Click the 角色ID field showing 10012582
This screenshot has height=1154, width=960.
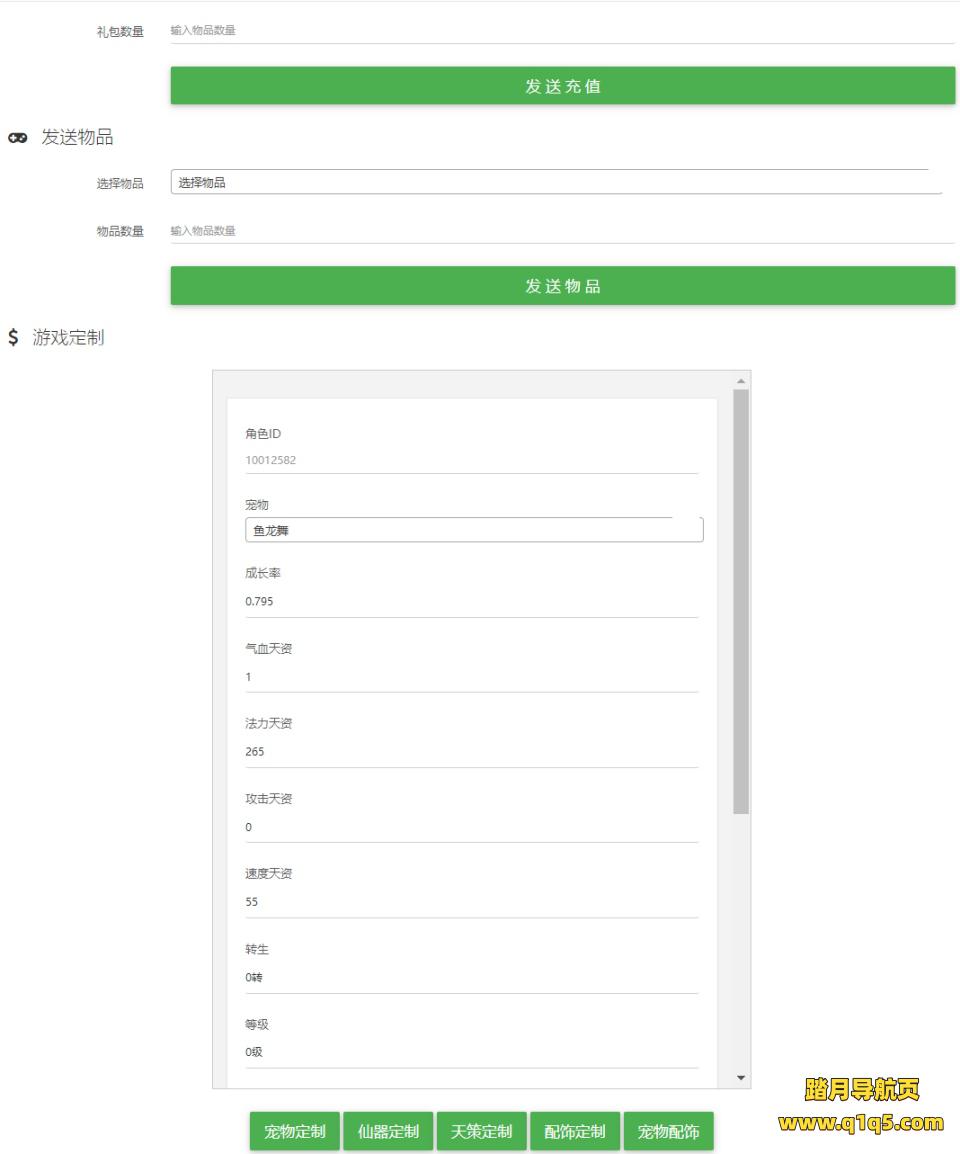471,461
